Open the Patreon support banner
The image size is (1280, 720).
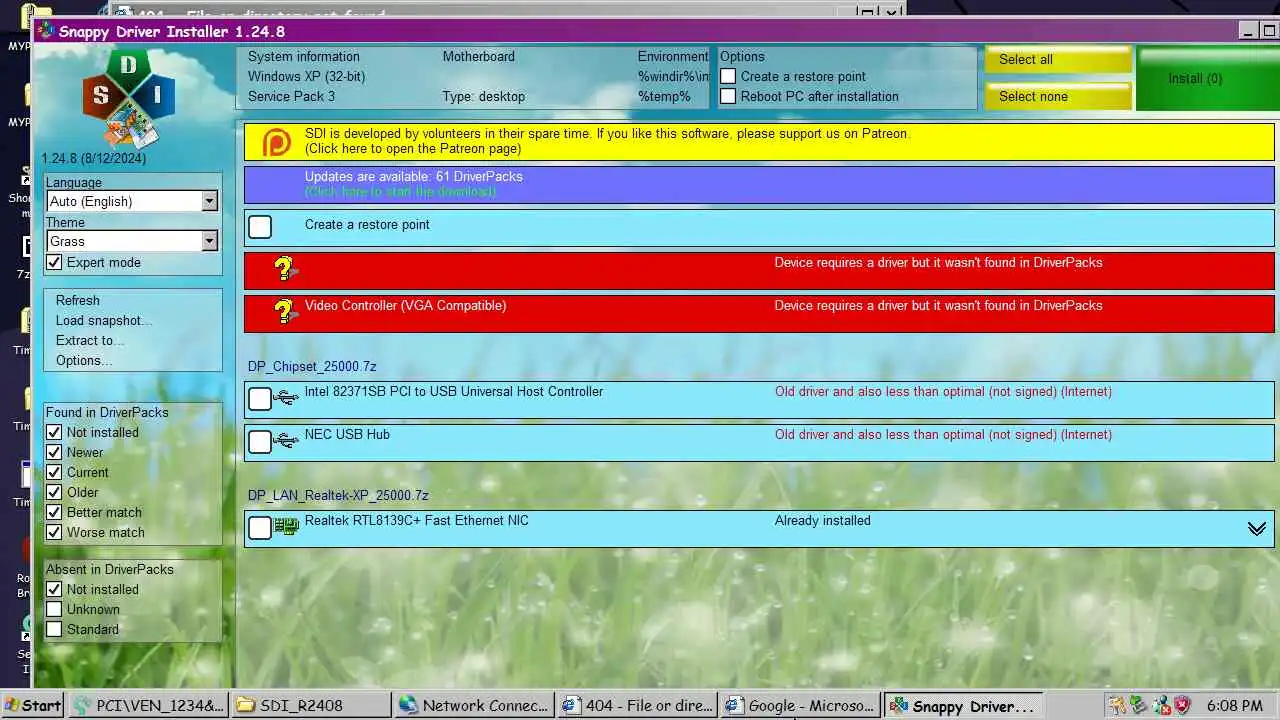pos(759,141)
